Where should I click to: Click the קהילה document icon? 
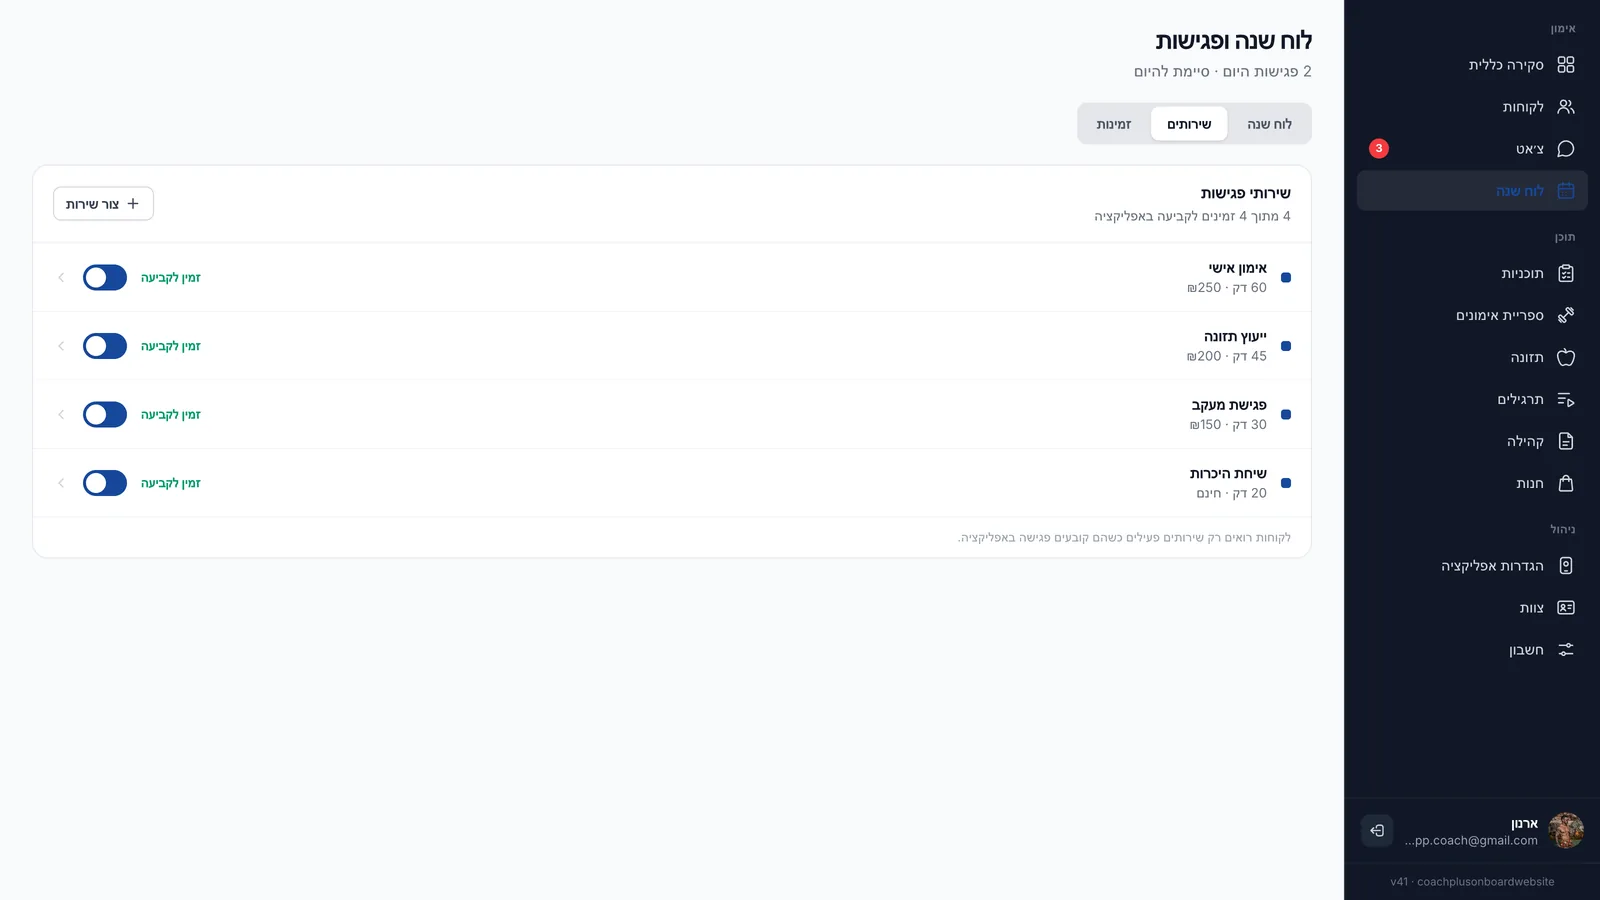click(1566, 442)
